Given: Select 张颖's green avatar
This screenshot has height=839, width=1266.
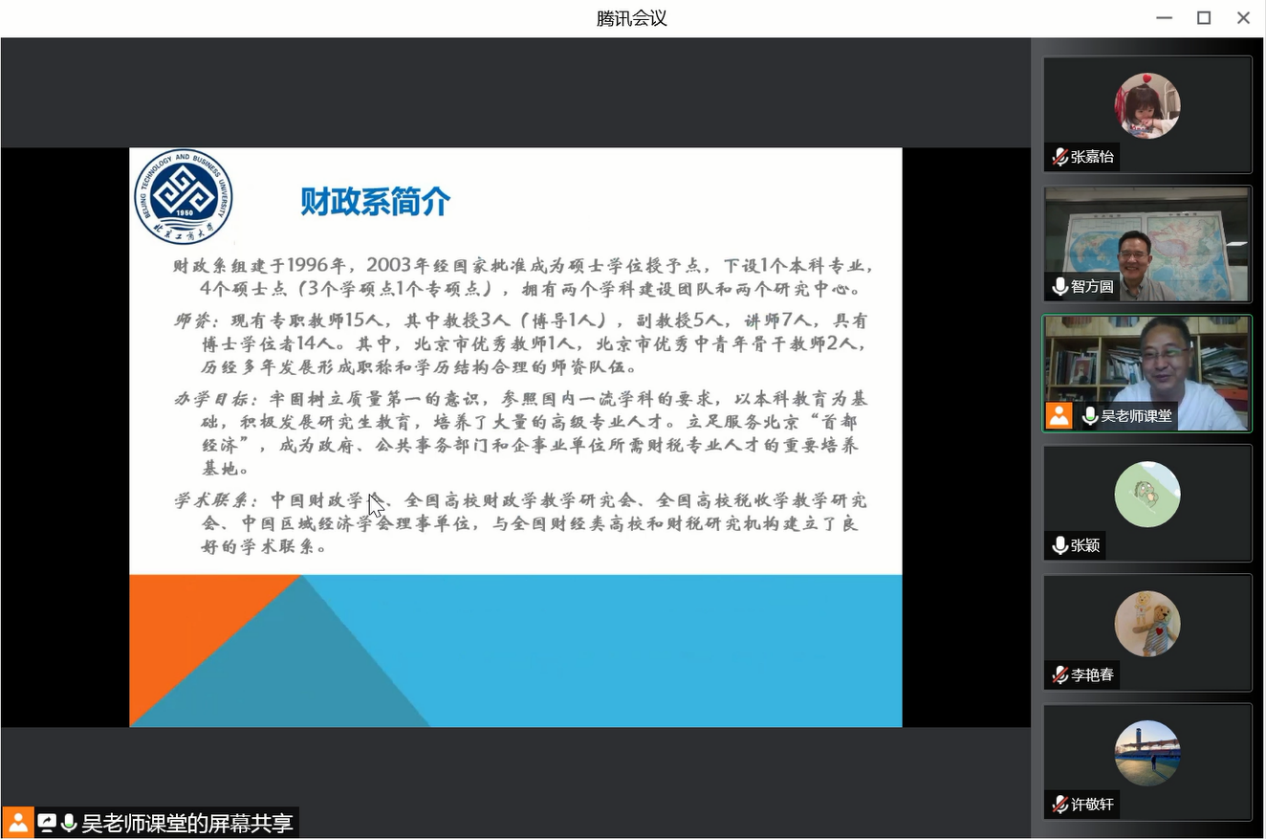Looking at the screenshot, I should coord(1147,494).
